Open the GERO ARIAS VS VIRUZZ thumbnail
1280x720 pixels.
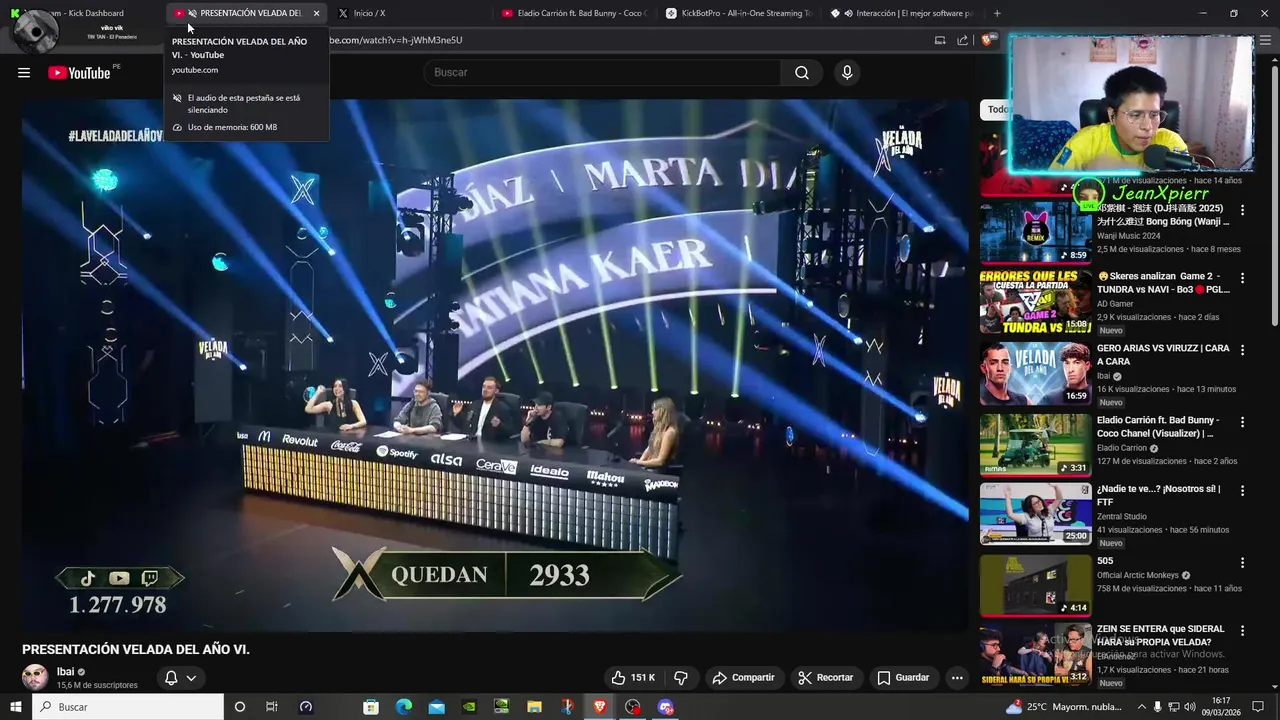(1035, 374)
